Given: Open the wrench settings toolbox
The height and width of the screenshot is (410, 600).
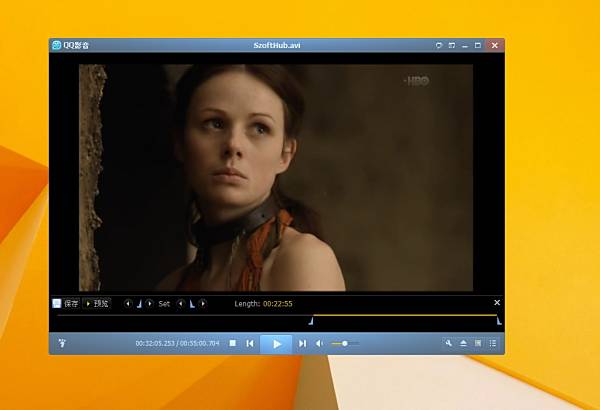Looking at the screenshot, I should pyautogui.click(x=448, y=343).
